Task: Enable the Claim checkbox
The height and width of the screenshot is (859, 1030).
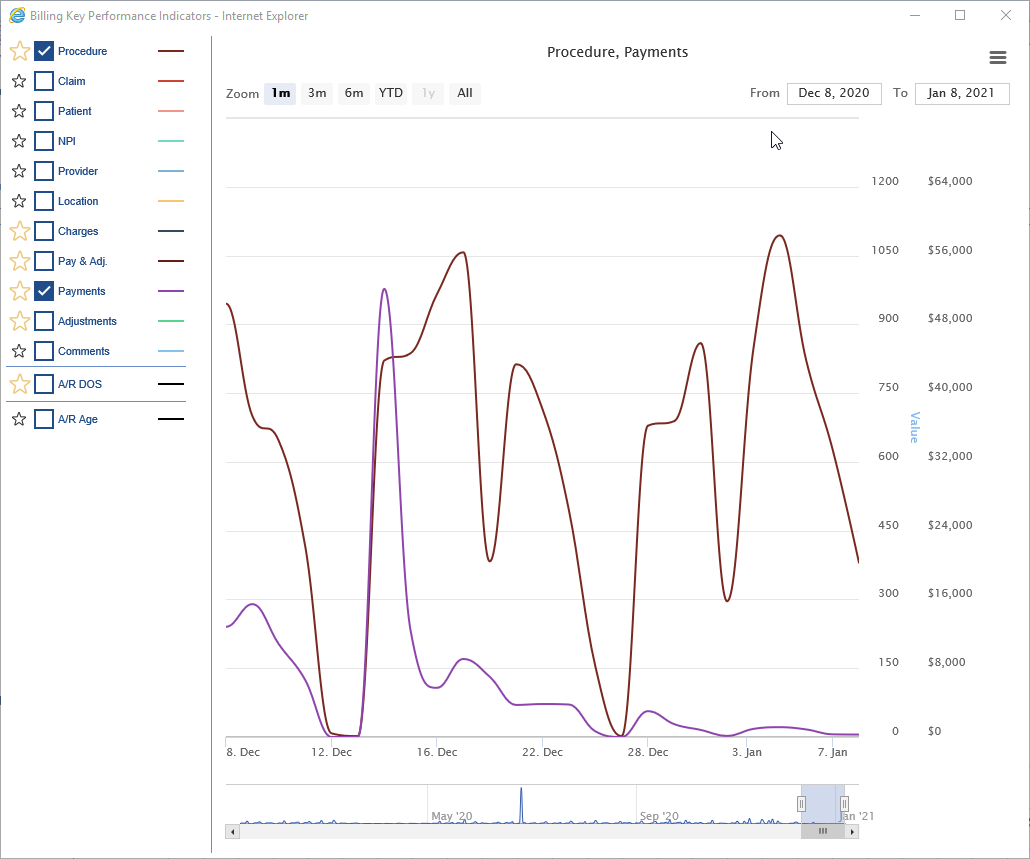Action: point(44,81)
